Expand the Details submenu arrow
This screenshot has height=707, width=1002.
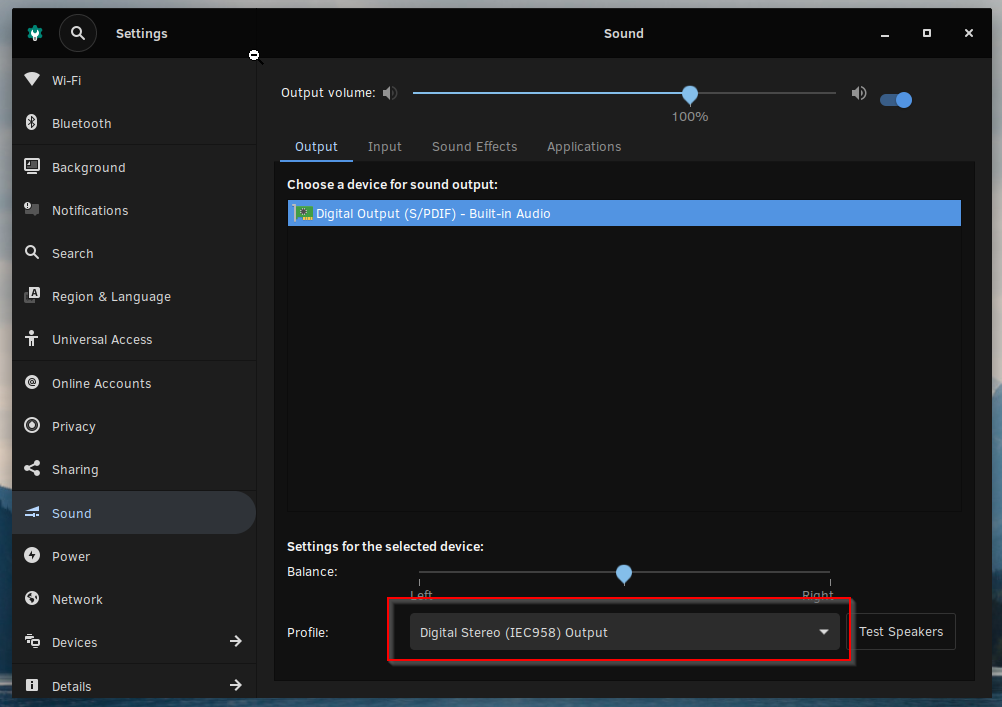236,685
